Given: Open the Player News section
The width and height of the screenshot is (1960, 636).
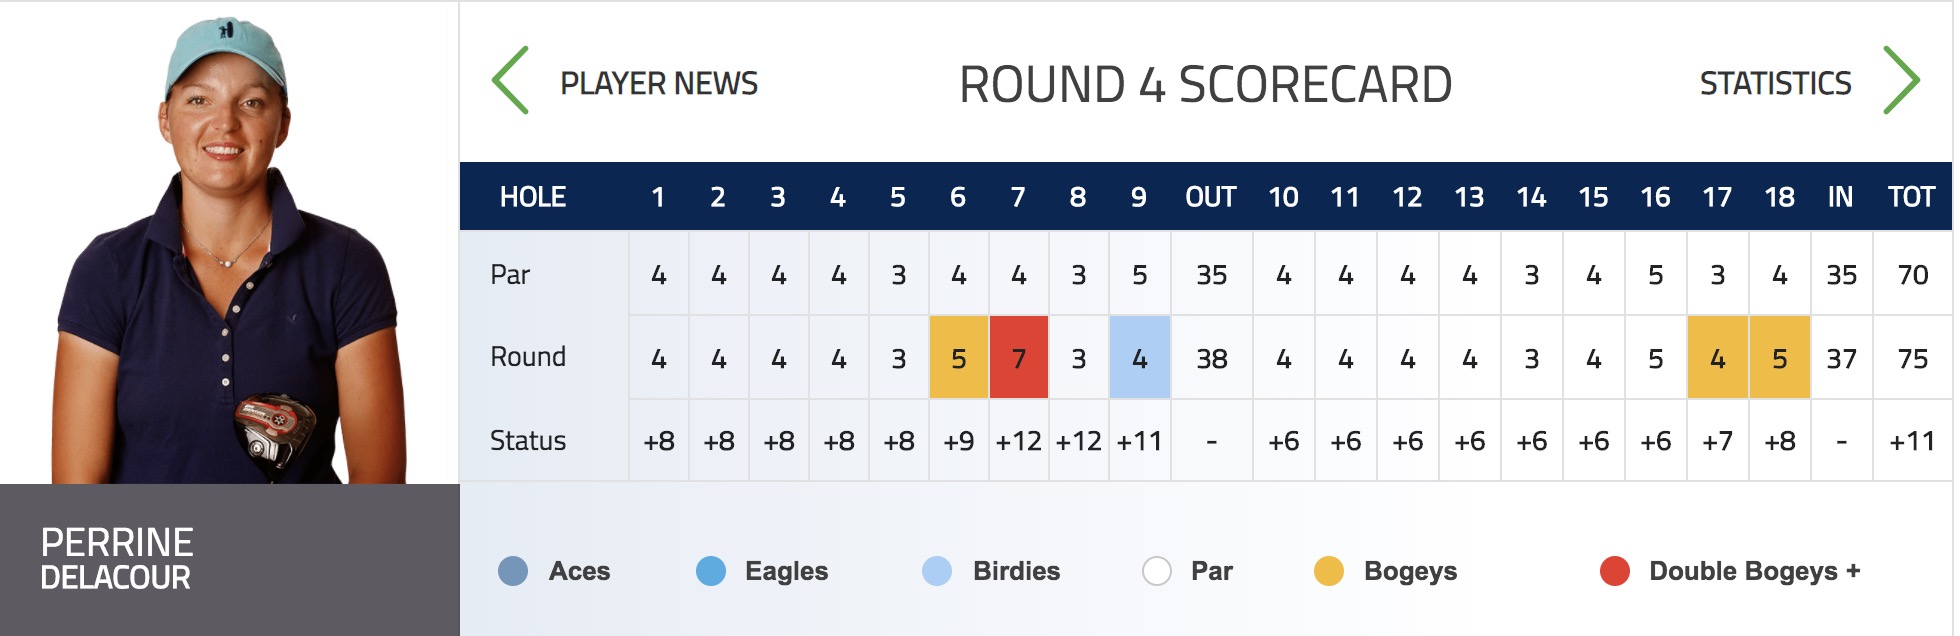Looking at the screenshot, I should pyautogui.click(x=659, y=83).
